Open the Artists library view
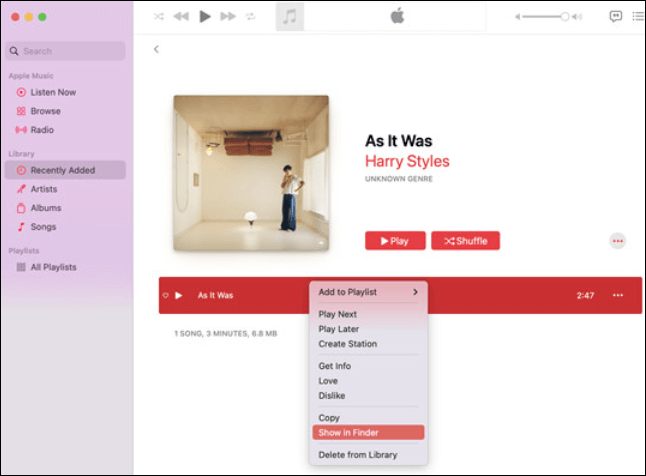Screen dimensions: 646x476 44,189
